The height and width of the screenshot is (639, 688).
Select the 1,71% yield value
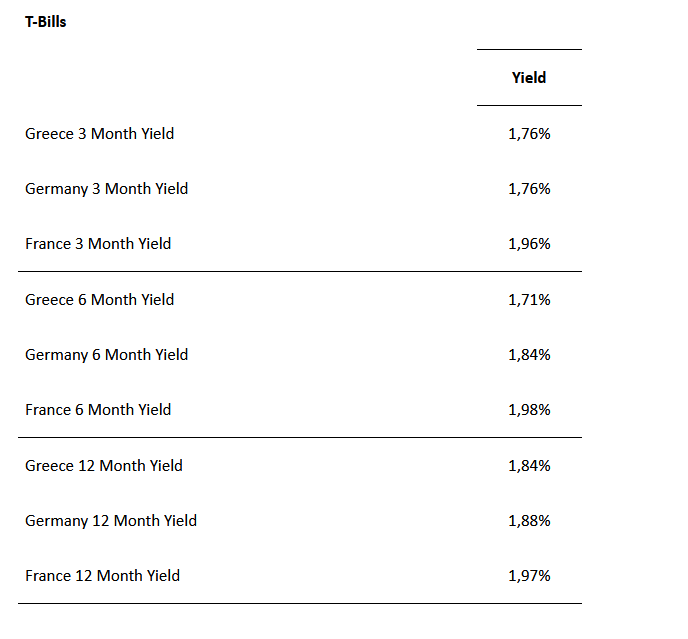(x=529, y=299)
